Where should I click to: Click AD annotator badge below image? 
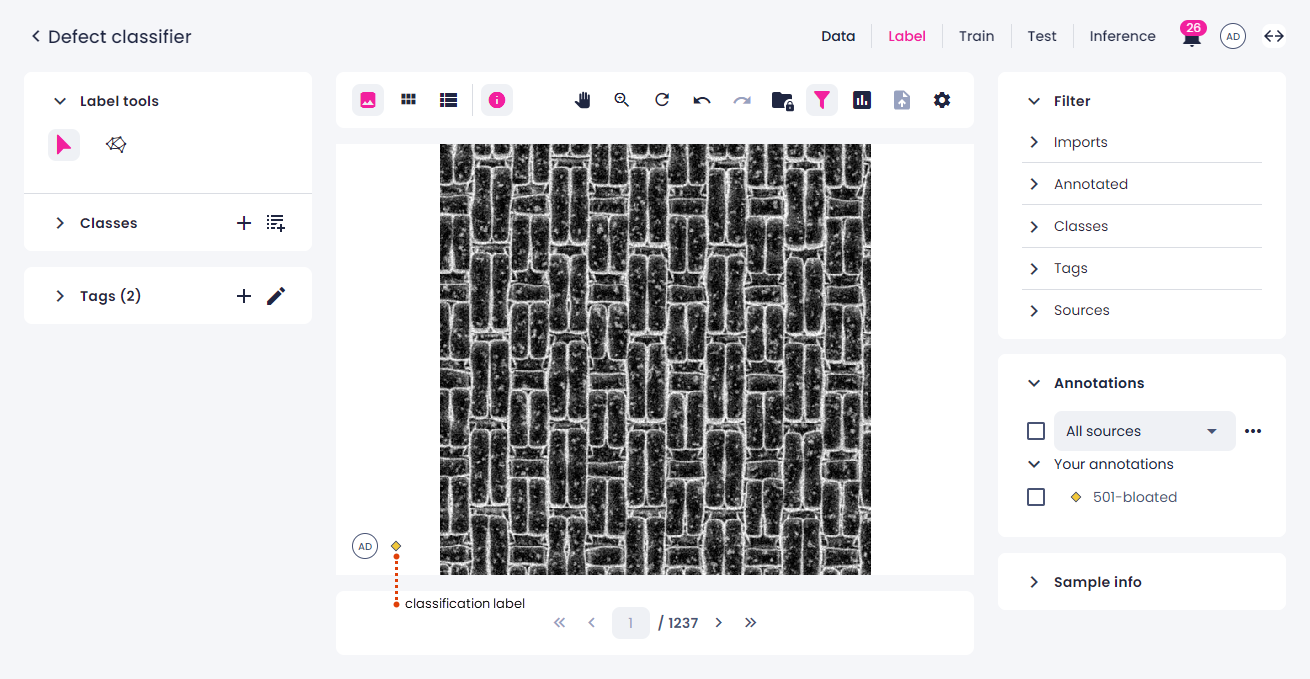365,546
